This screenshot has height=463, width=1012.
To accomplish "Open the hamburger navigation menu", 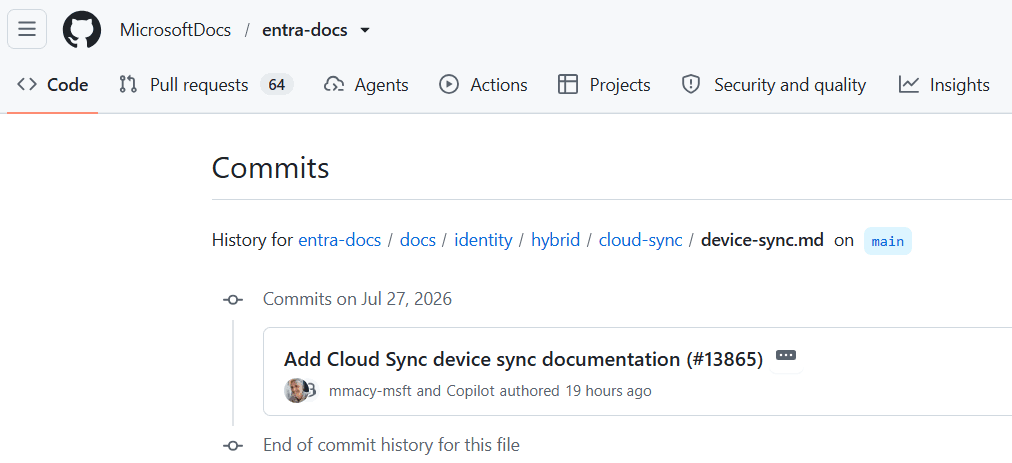I will pos(27,29).
